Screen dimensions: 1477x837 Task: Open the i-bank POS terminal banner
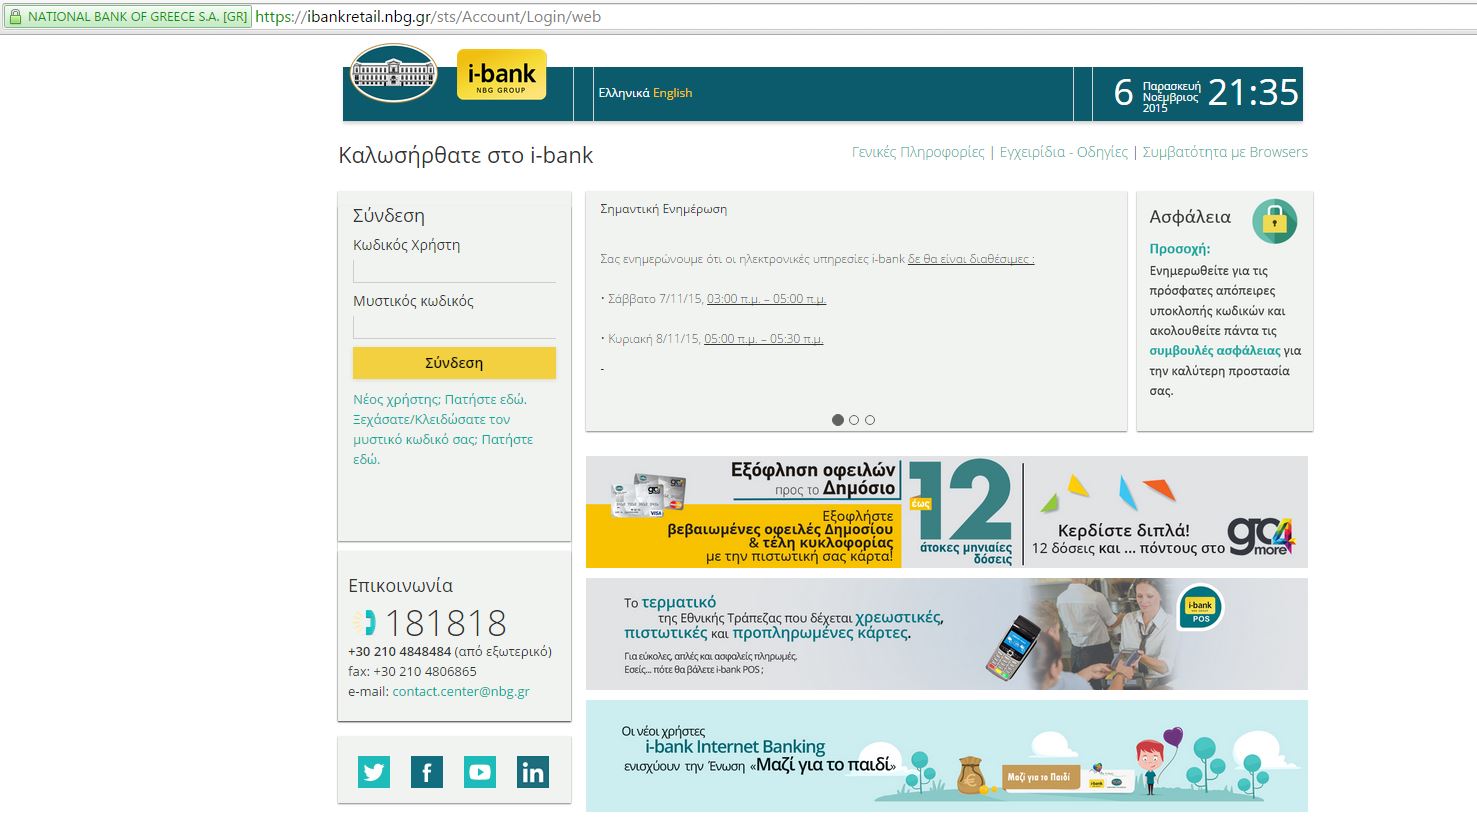pos(946,634)
